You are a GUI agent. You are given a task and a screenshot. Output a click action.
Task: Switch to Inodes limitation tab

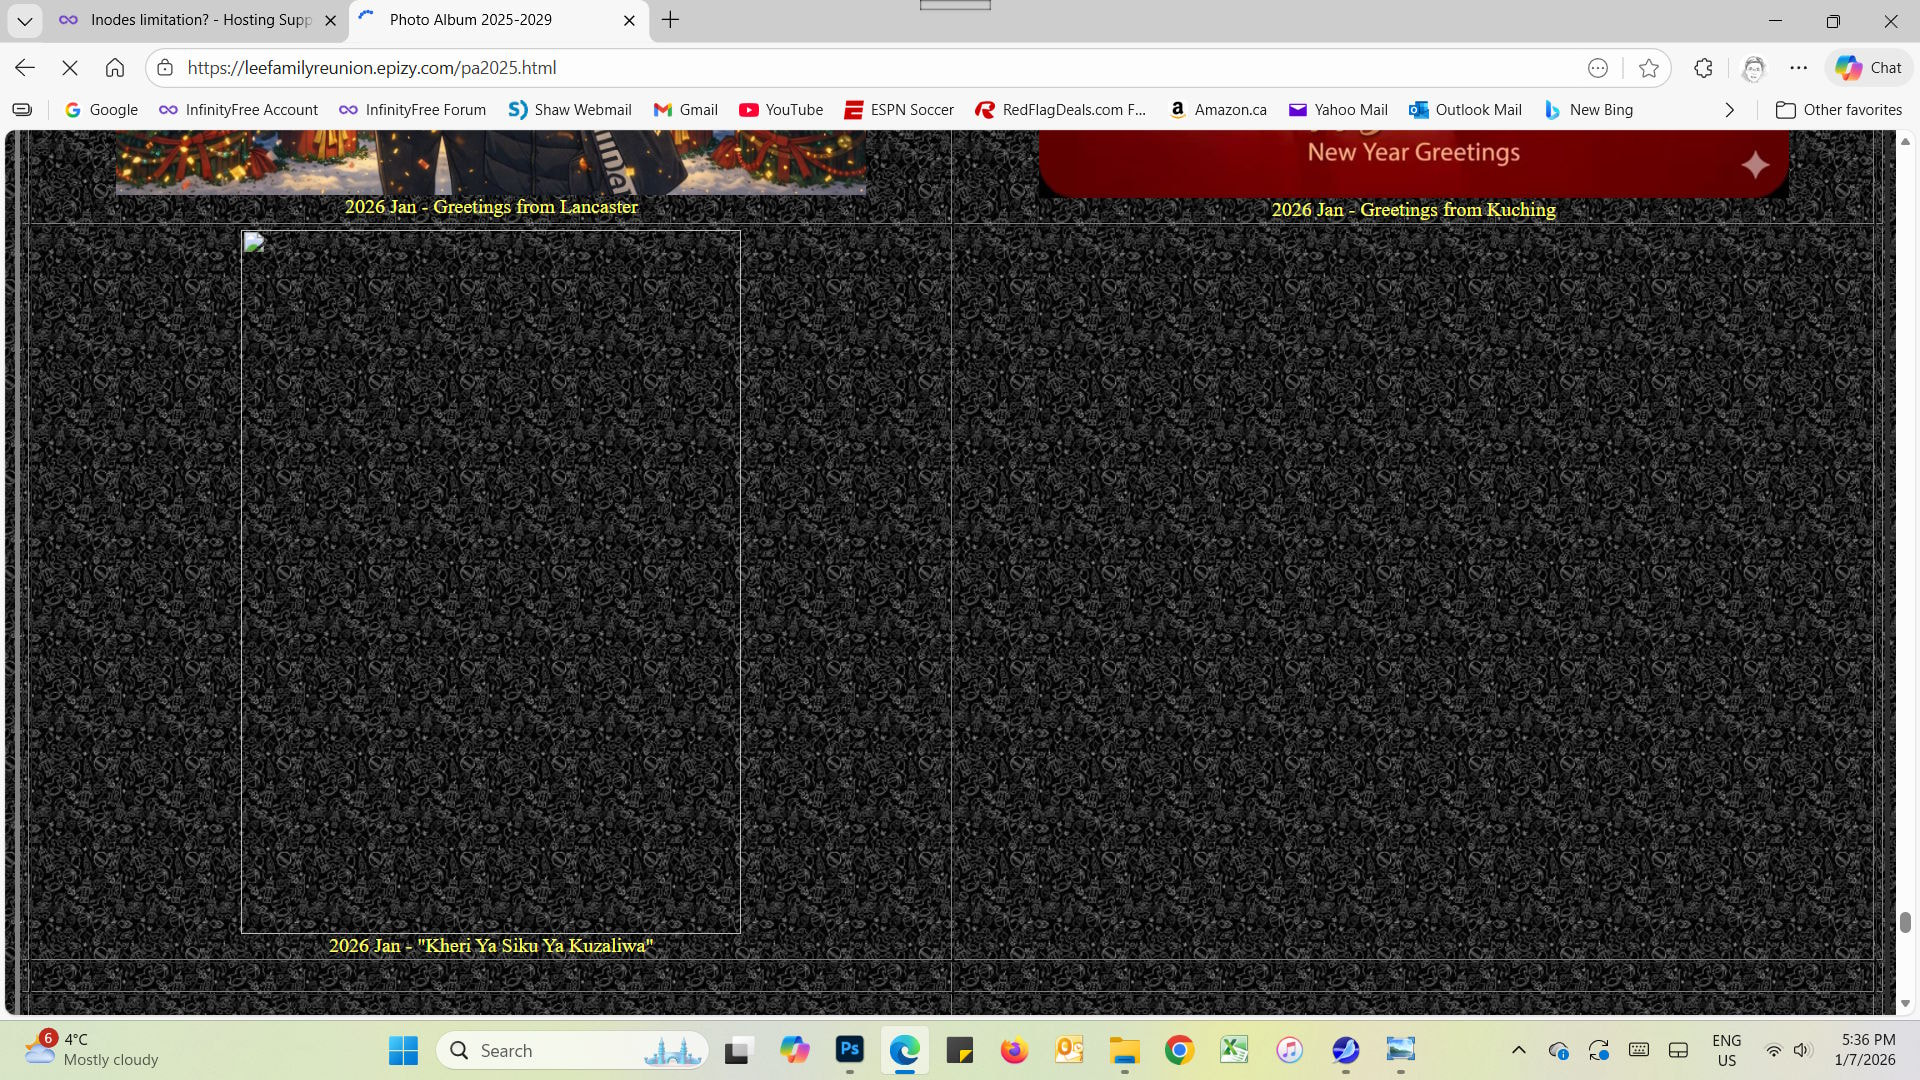200,20
